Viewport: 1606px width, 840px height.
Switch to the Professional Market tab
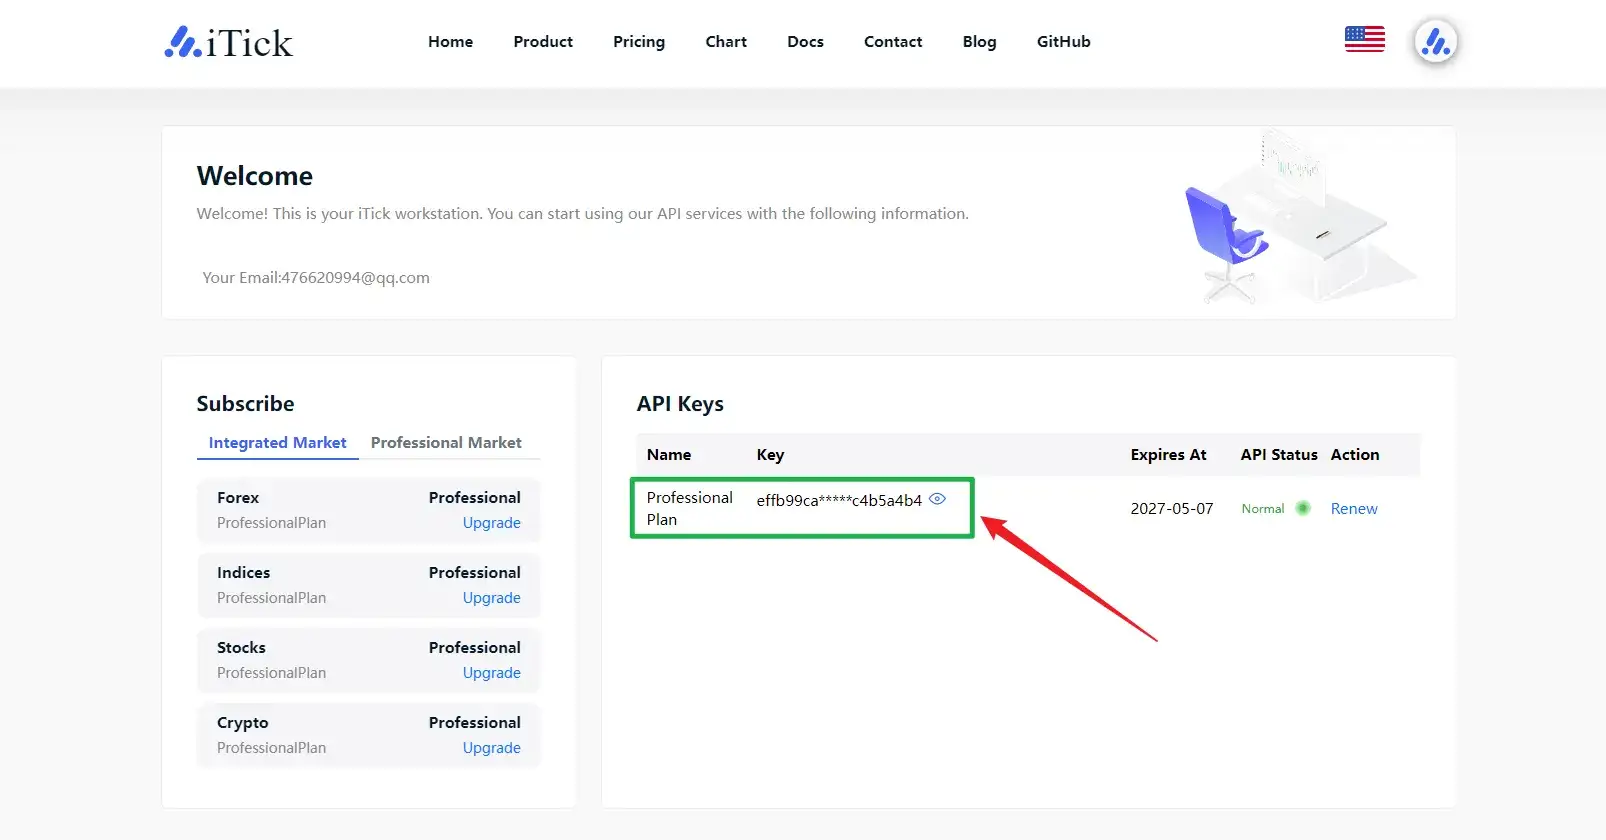coord(446,443)
